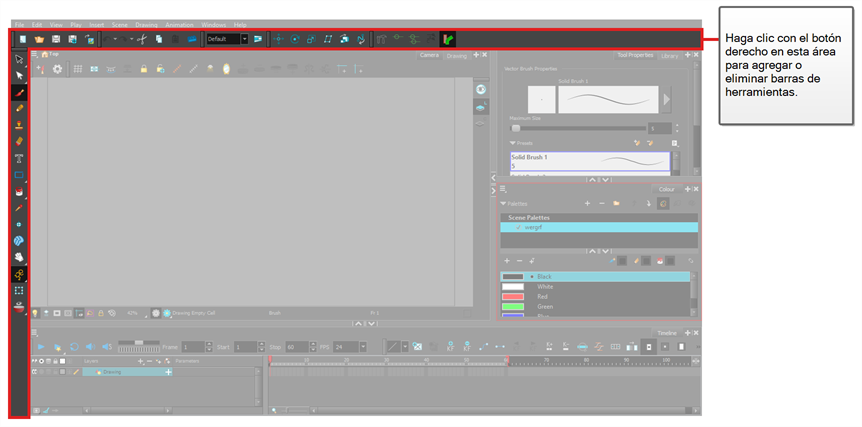
Task: Open the Timeline view hamburger menu
Action: tap(34, 332)
